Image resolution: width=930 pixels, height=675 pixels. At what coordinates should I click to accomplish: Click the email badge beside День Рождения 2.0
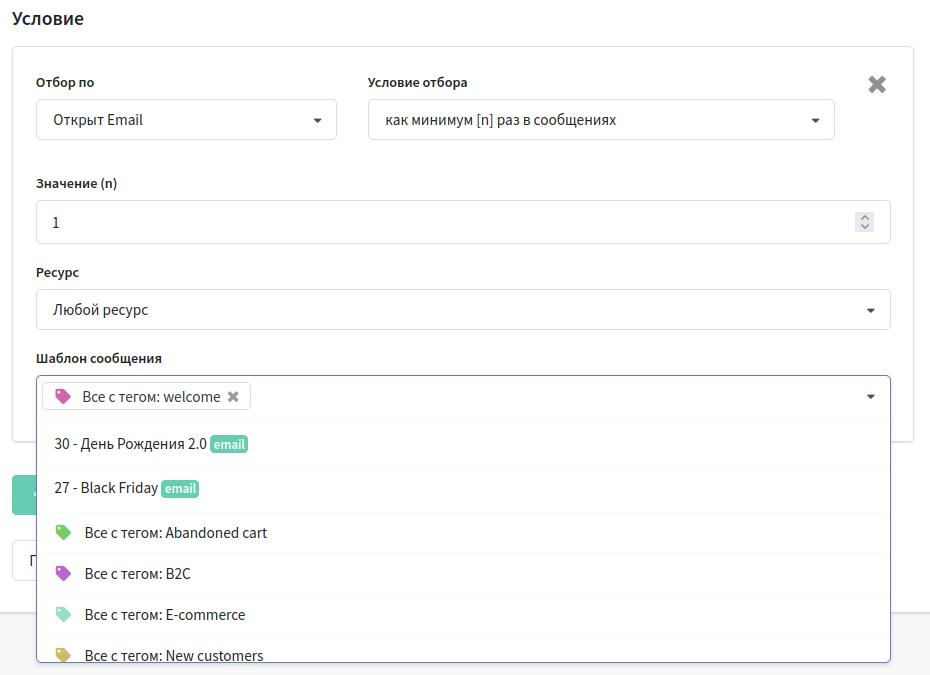click(x=229, y=444)
